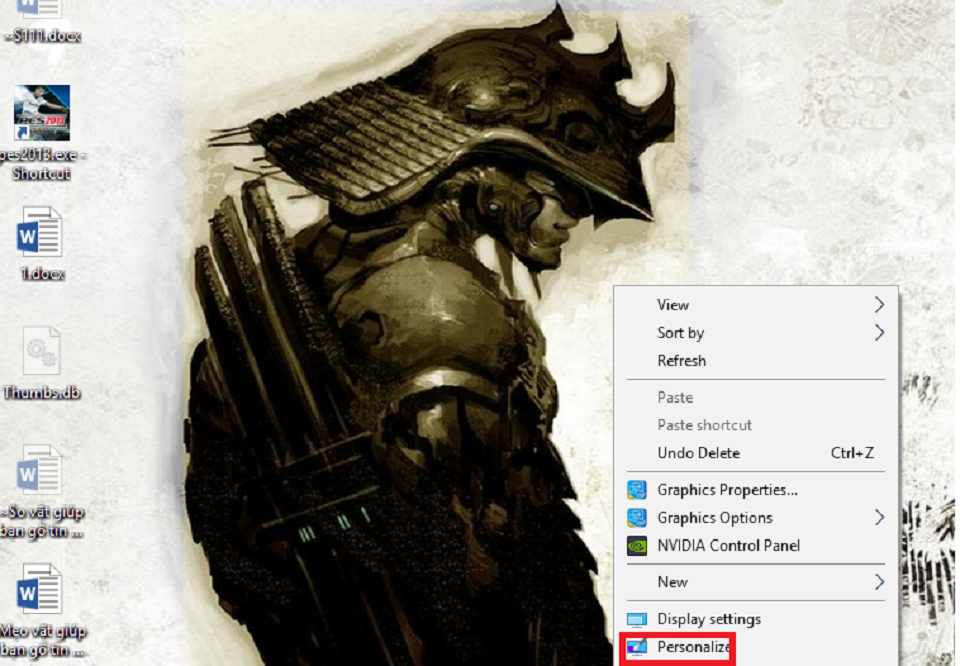Select Paste shortcut in the context menu
The height and width of the screenshot is (666, 960).
pos(756,425)
